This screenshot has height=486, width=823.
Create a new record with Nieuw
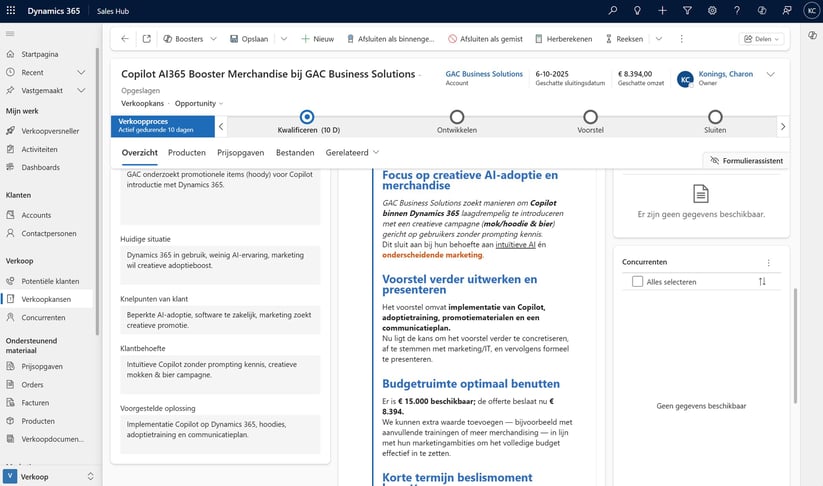coord(318,39)
